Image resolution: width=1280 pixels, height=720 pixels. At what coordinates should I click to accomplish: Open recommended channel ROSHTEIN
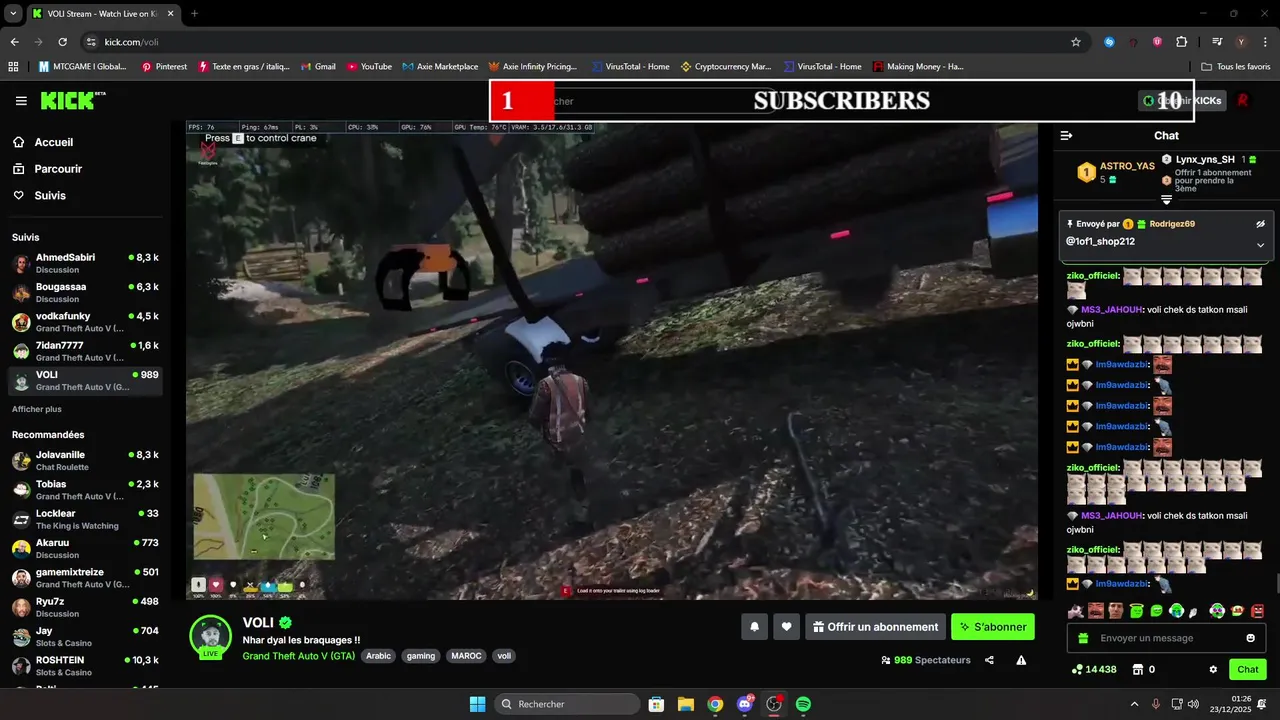pos(84,666)
